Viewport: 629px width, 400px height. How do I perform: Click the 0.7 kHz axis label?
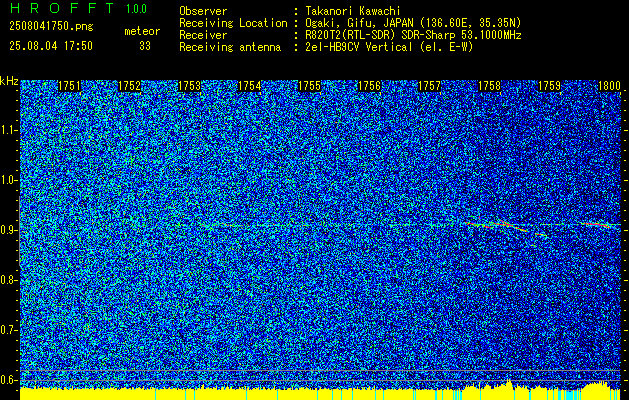8,330
